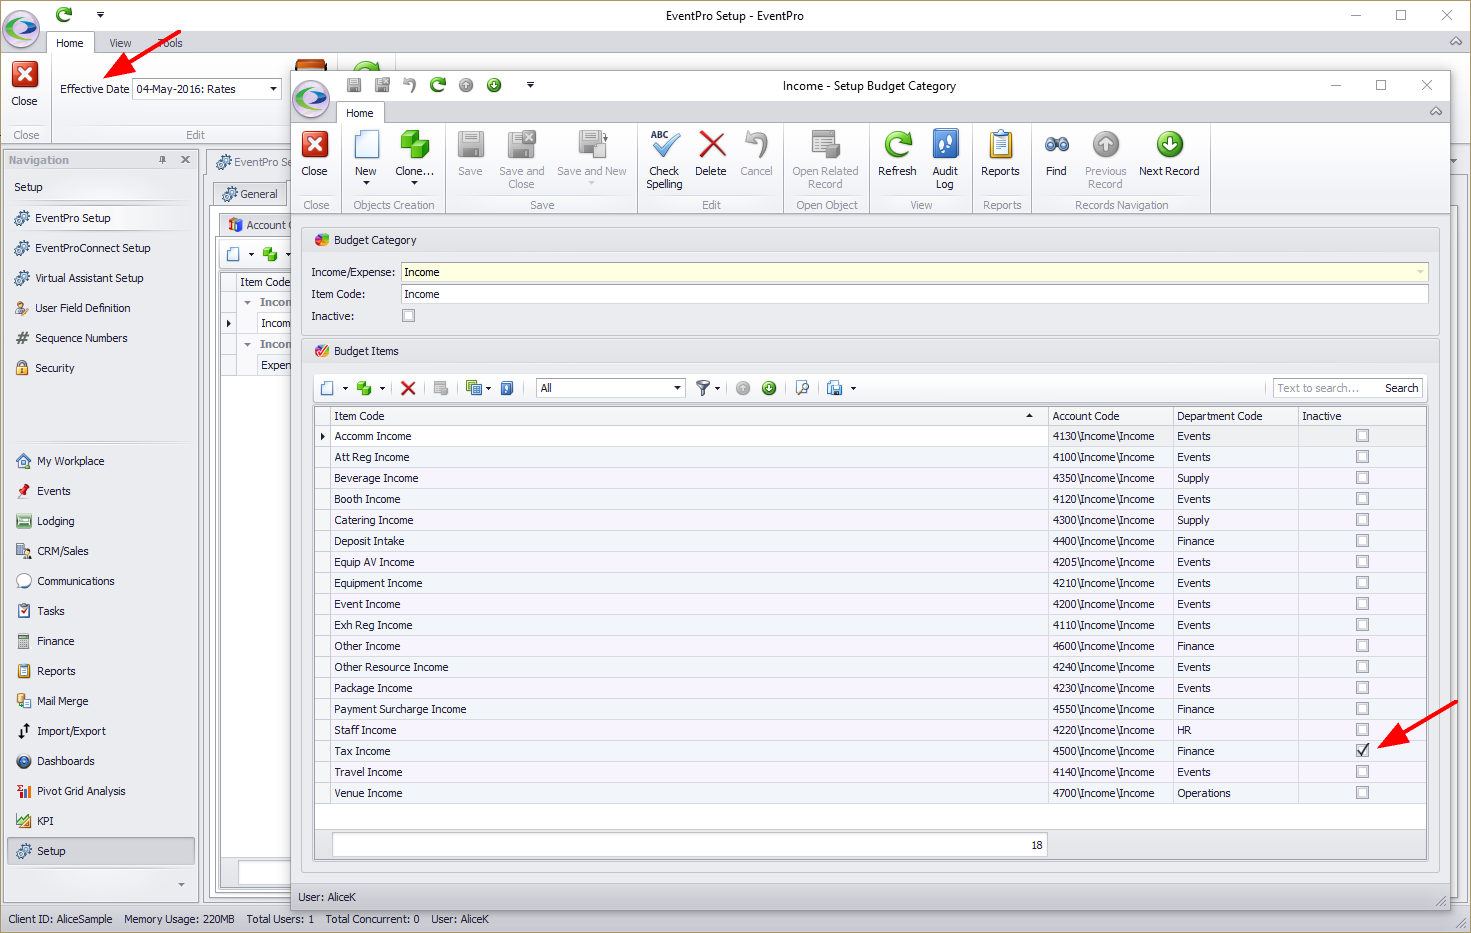The width and height of the screenshot is (1471, 933).
Task: Open the Events navigation module
Action: point(53,491)
